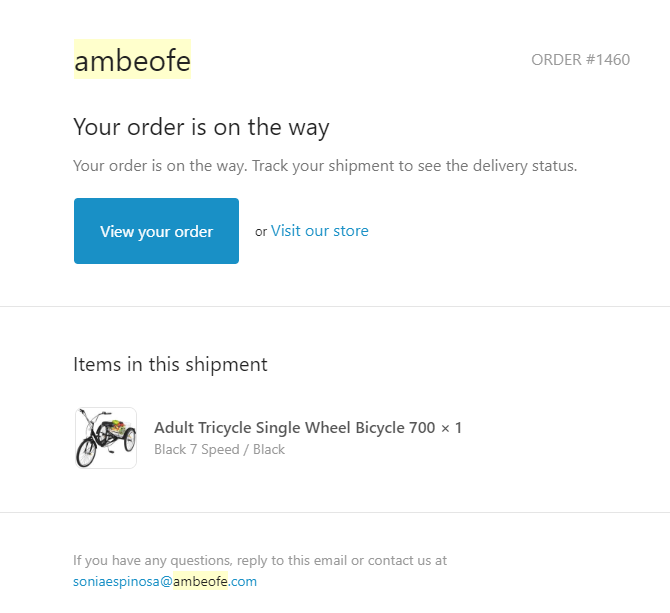Click the If you have any questions footer text
Screen dimensions: 670x613
(260, 560)
